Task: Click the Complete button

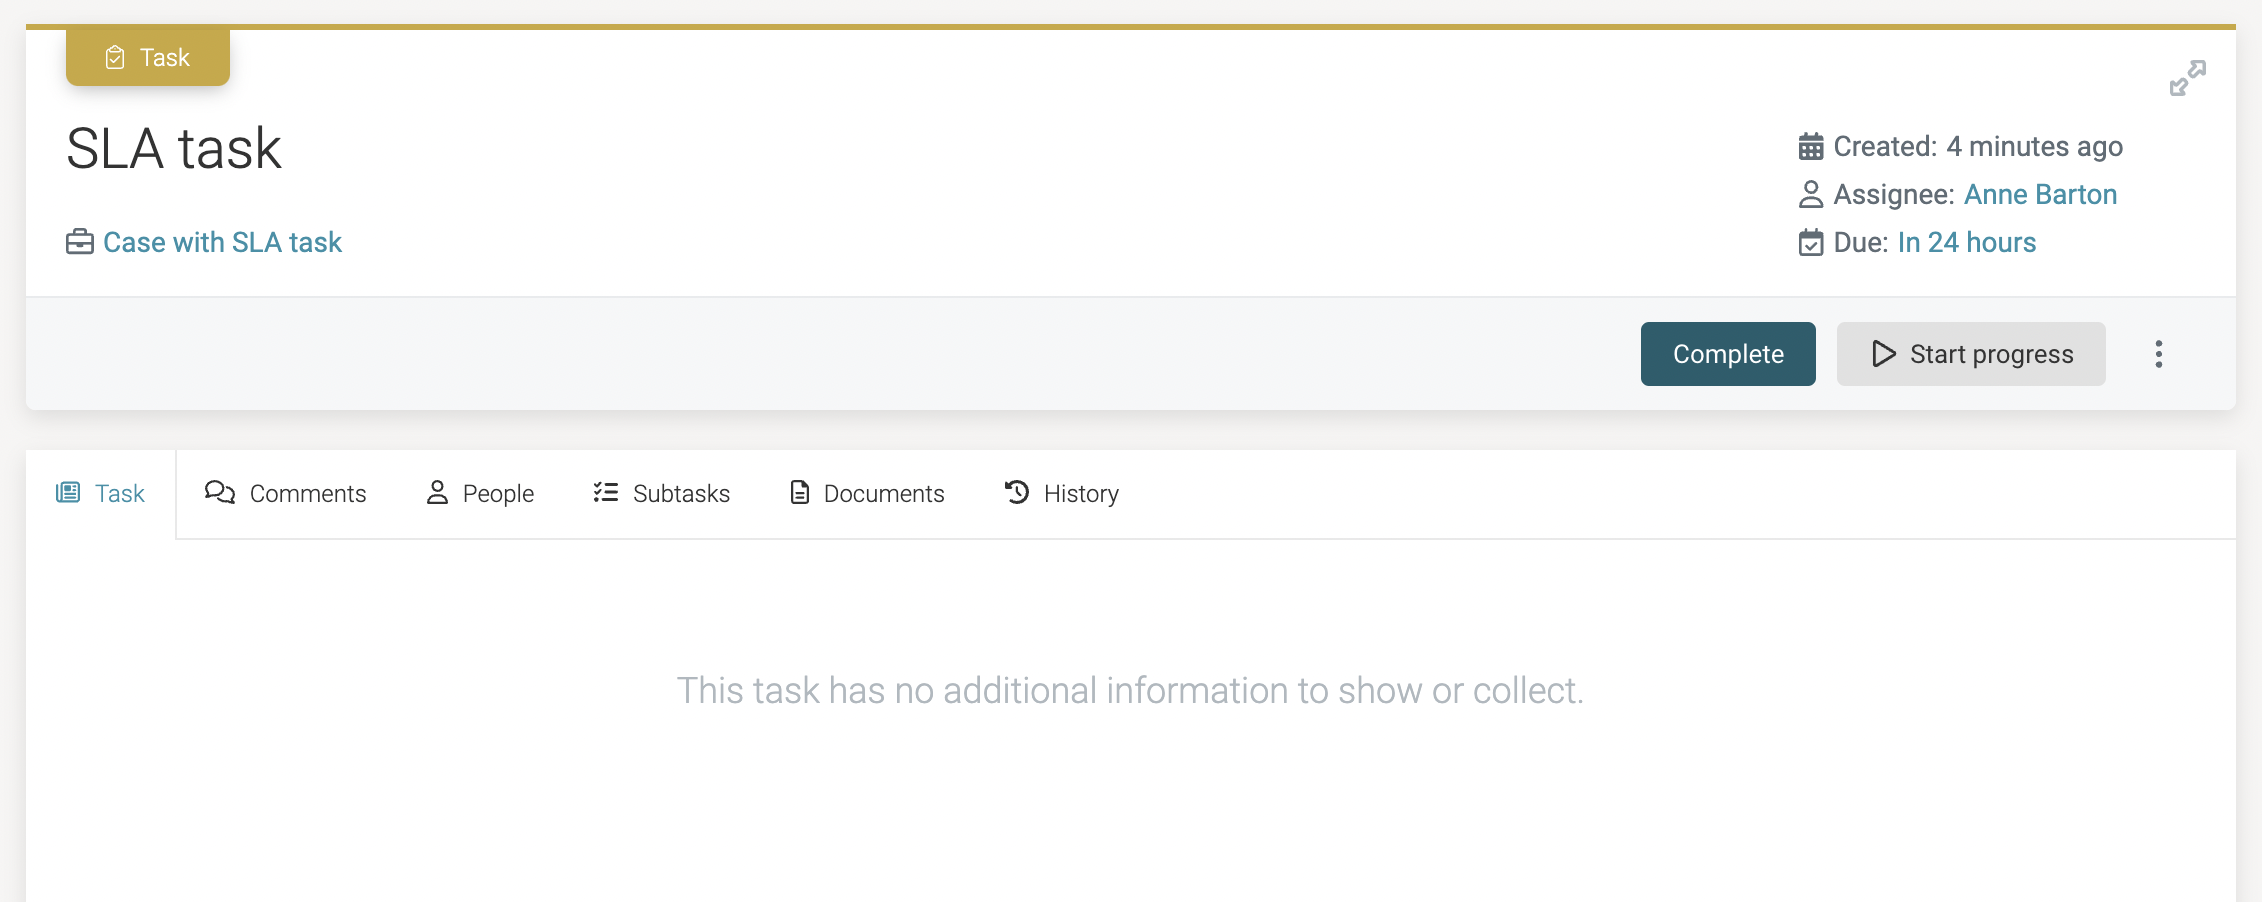Action: [x=1727, y=354]
